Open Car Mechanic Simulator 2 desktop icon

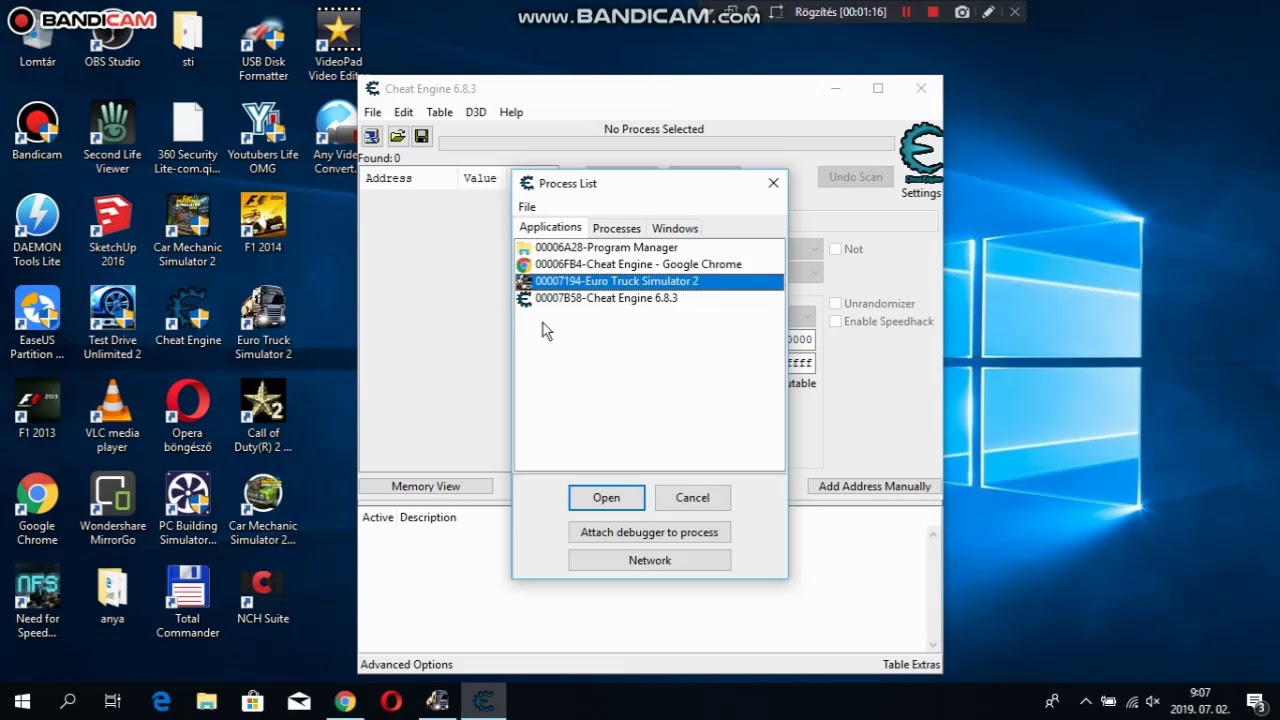tap(188, 231)
